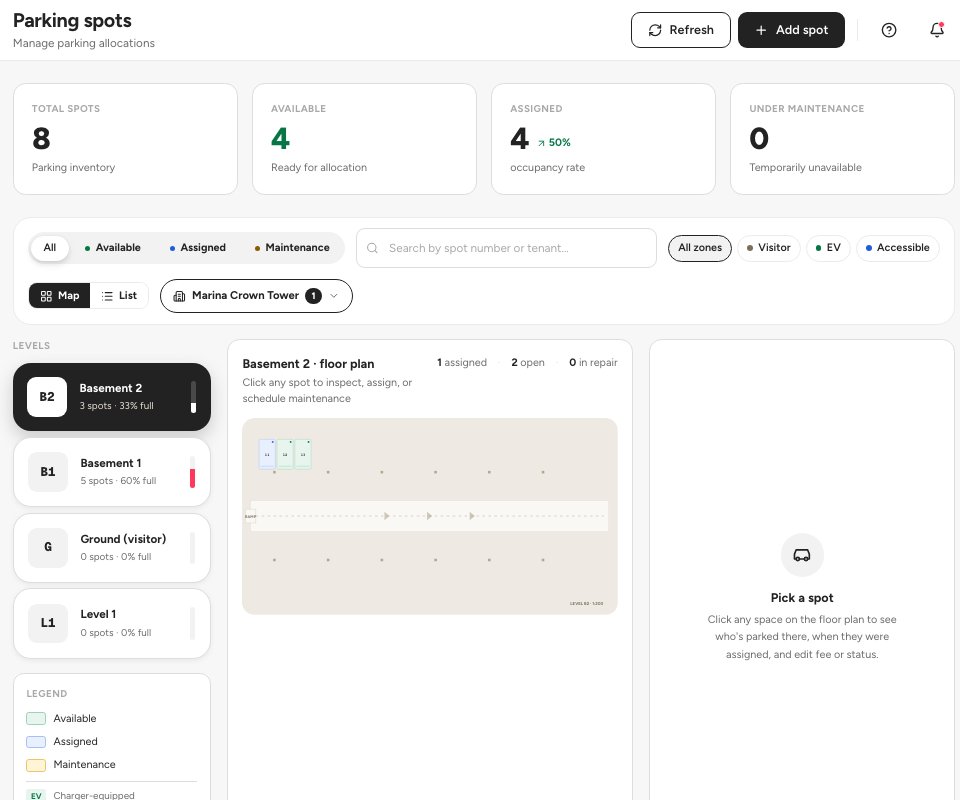The height and width of the screenshot is (800, 960).
Task: Select the All zones chip
Action: coord(700,248)
